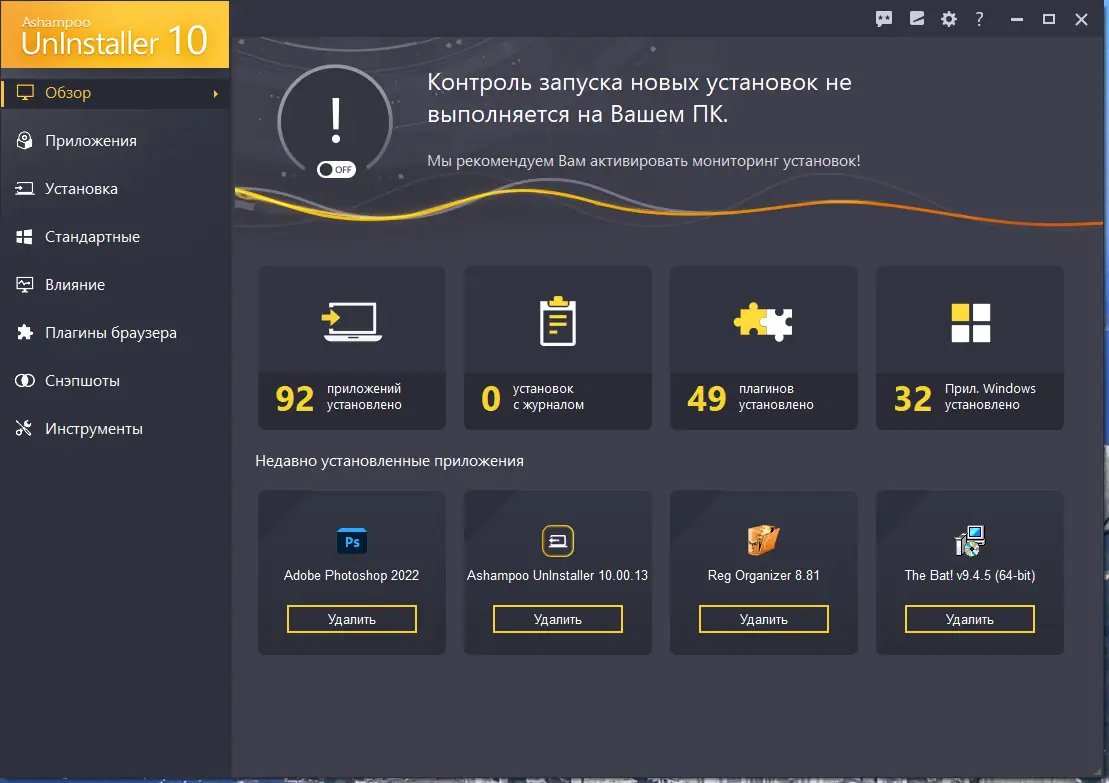
Task: Click the puzzle icon beside Плагины браузера
Action: click(25, 332)
